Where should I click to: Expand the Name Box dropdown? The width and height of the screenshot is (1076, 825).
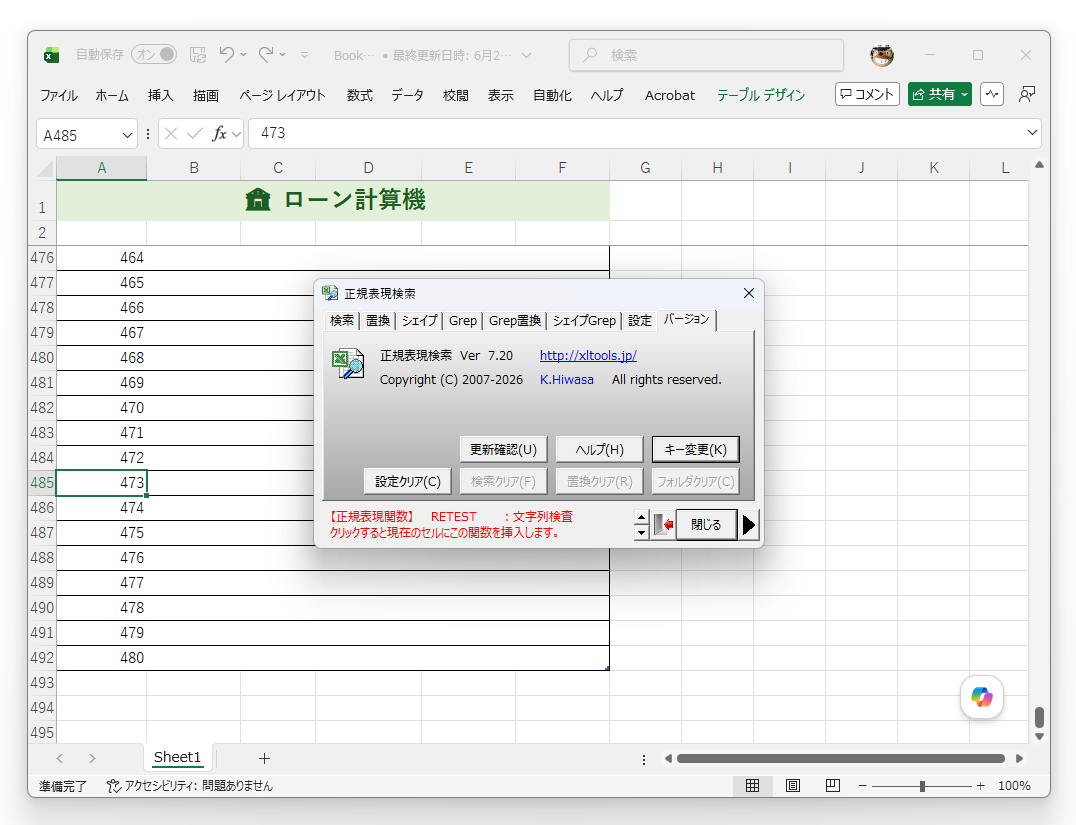pos(127,135)
